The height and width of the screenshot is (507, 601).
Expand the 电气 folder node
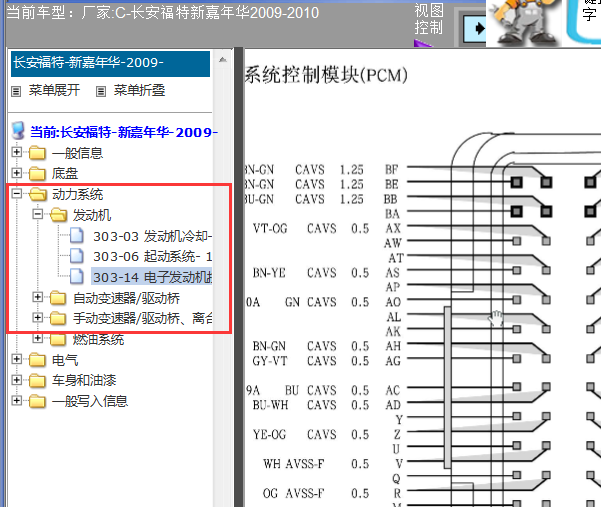16,359
